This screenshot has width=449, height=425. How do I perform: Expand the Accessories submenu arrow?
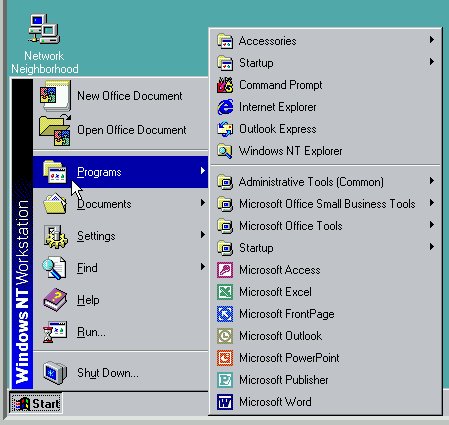click(432, 40)
